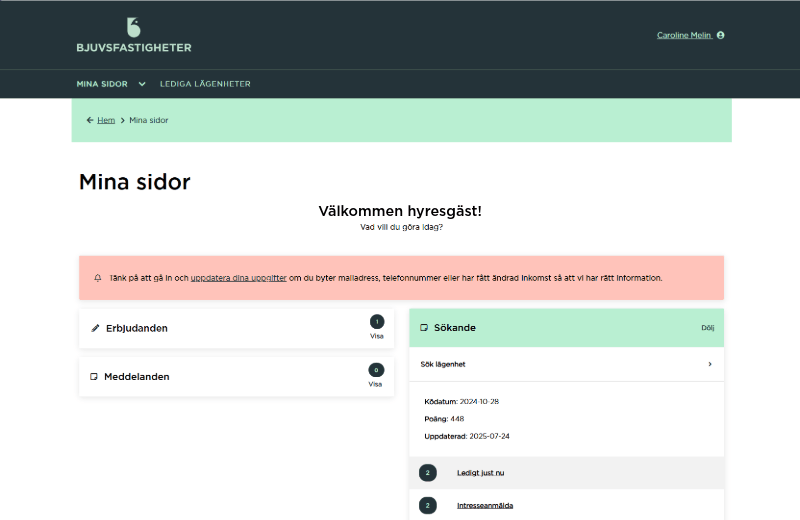Open the Ledigt just nu link
This screenshot has width=800, height=520.
[481, 473]
